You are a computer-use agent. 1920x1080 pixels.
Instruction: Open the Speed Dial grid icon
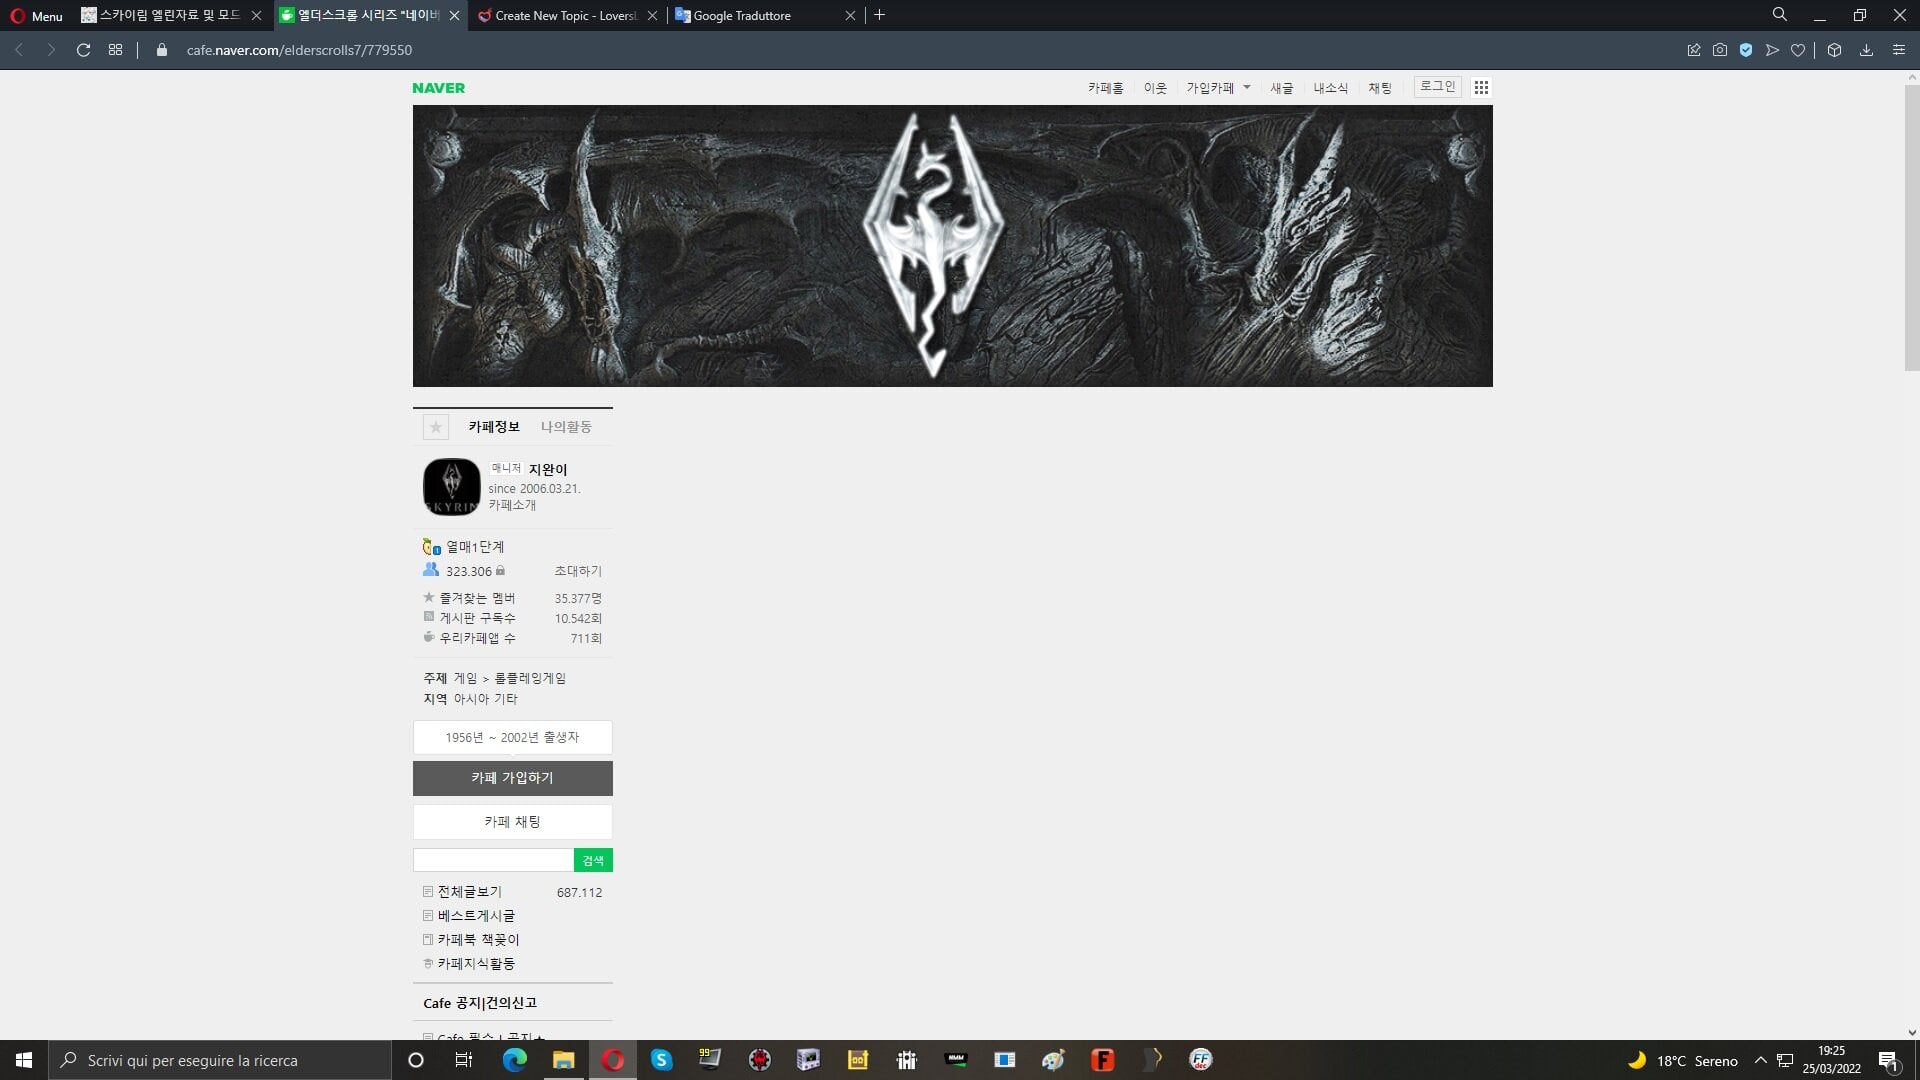click(116, 50)
